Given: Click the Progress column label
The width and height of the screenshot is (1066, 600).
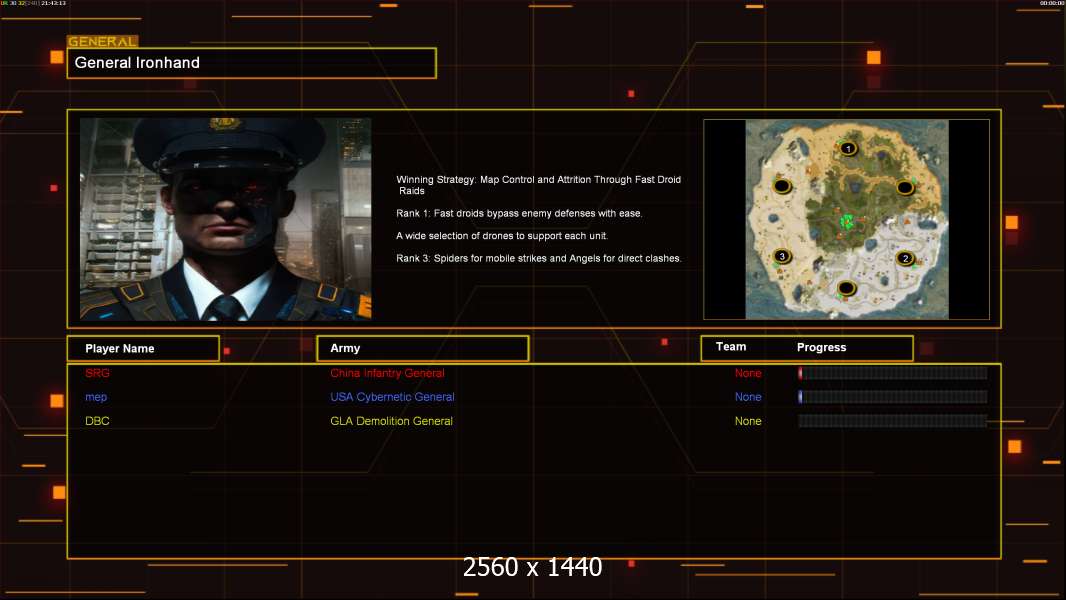Looking at the screenshot, I should [x=821, y=347].
